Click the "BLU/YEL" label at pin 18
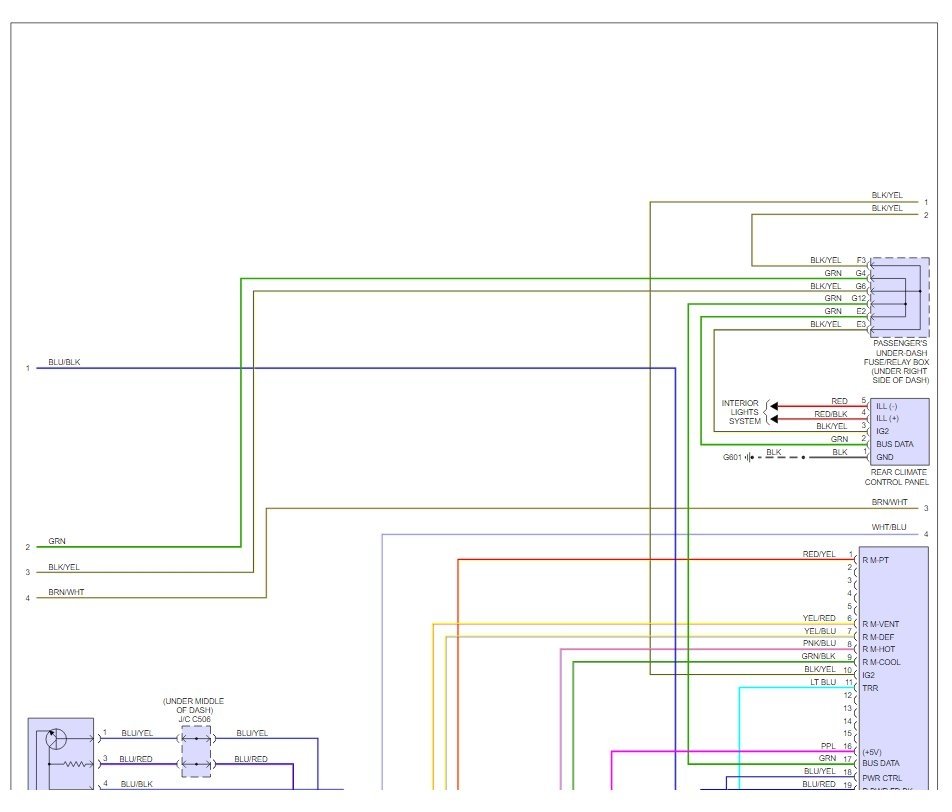 820,771
